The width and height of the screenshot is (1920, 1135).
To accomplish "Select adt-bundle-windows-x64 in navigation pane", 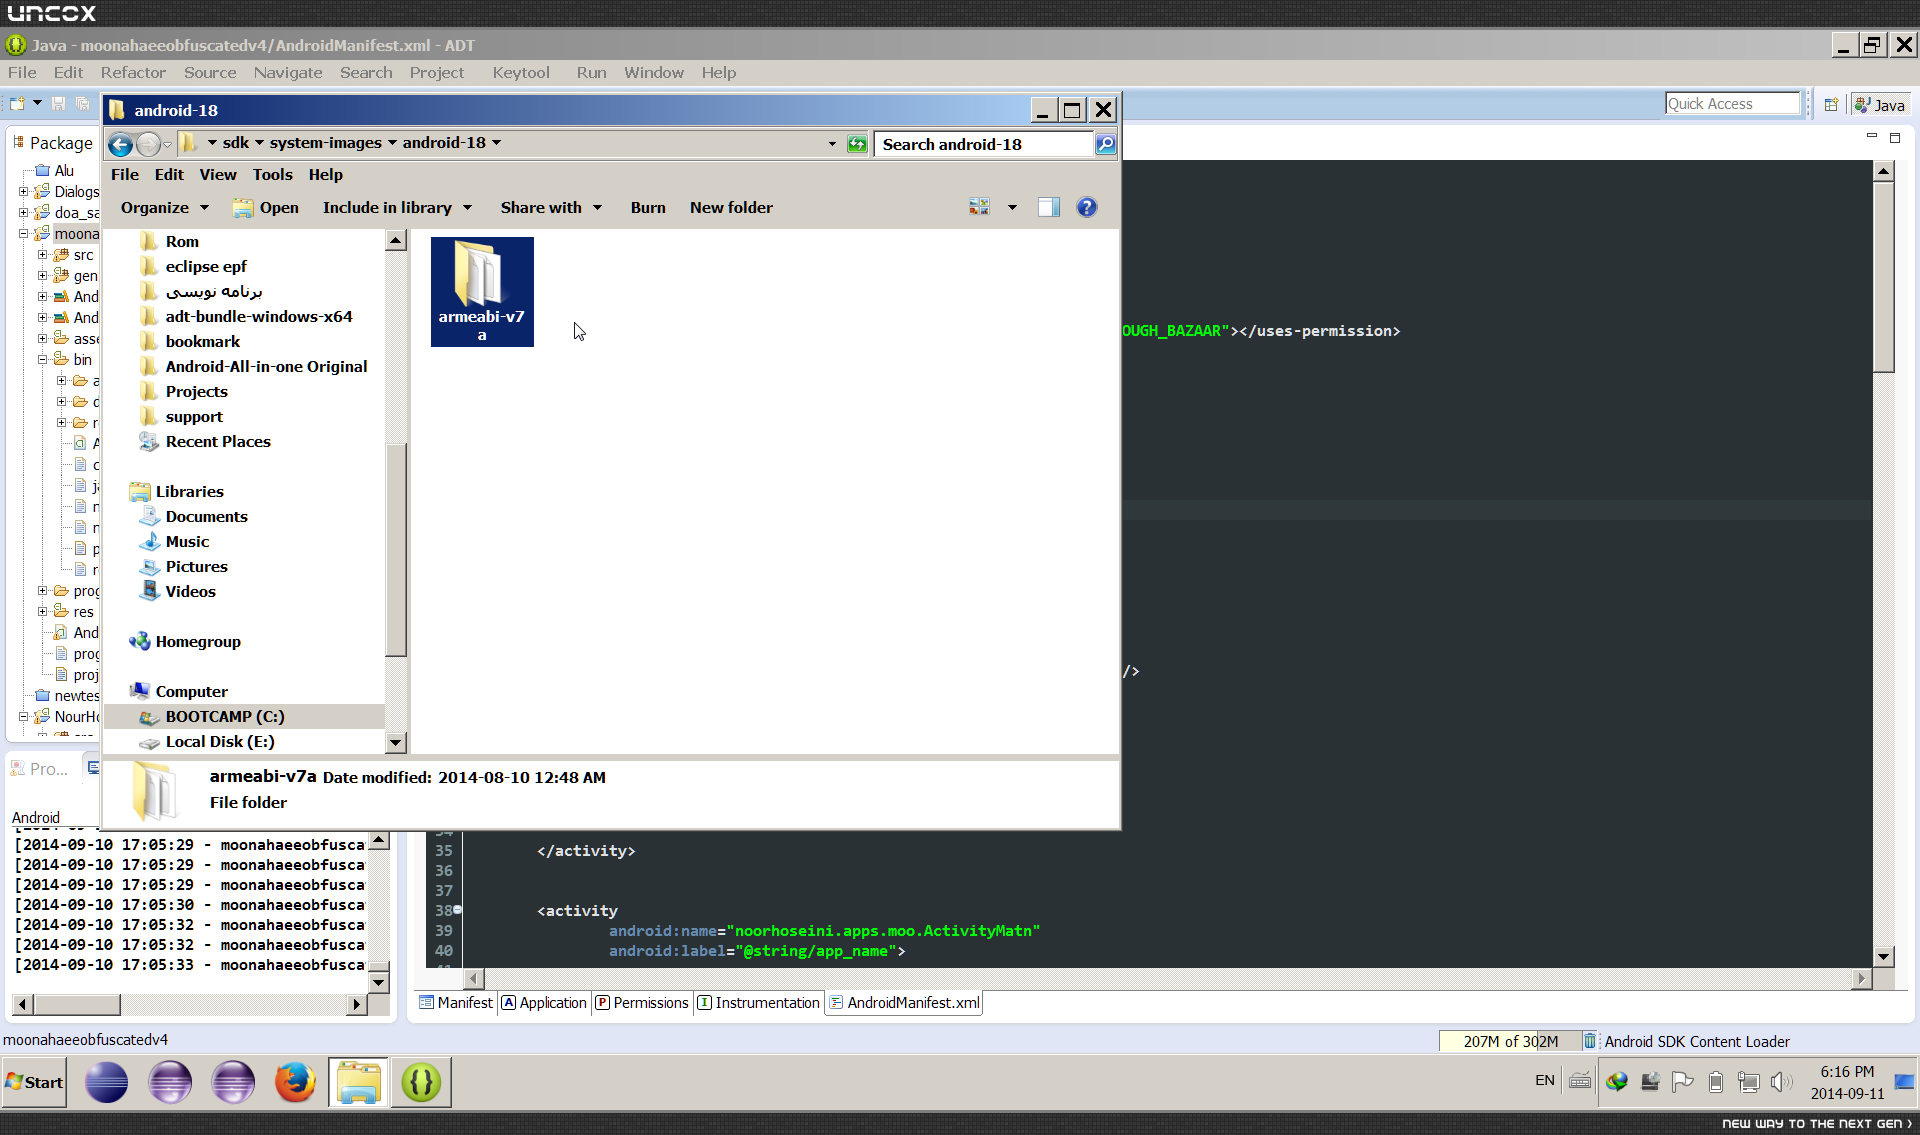I will pyautogui.click(x=244, y=317).
